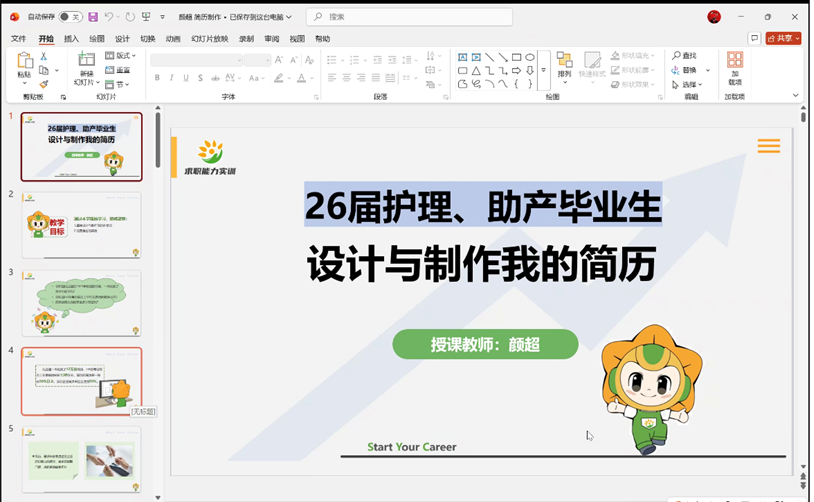Click the Find (查找) magnifier tool

(684, 56)
